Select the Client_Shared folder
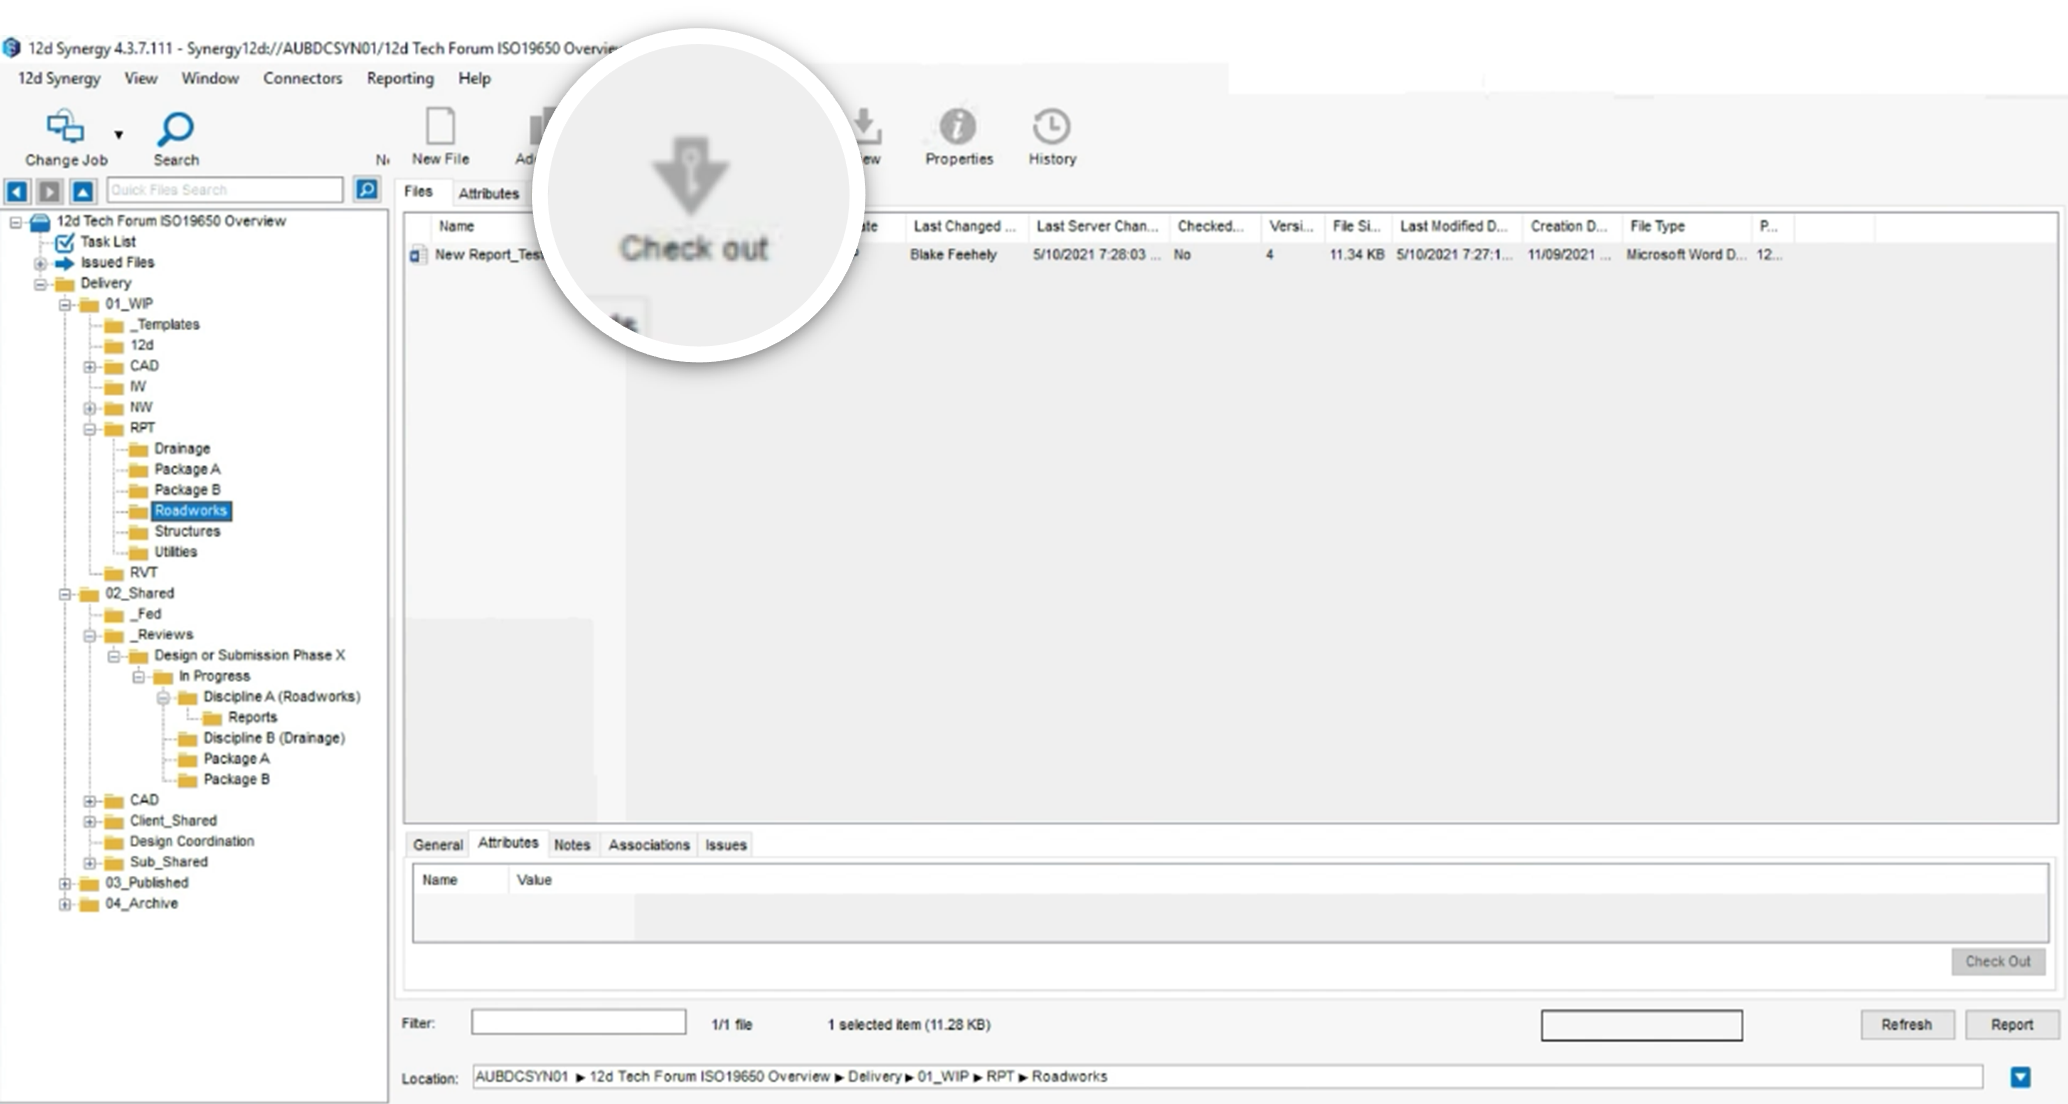Screen dimensions: 2068x1104 coord(173,821)
